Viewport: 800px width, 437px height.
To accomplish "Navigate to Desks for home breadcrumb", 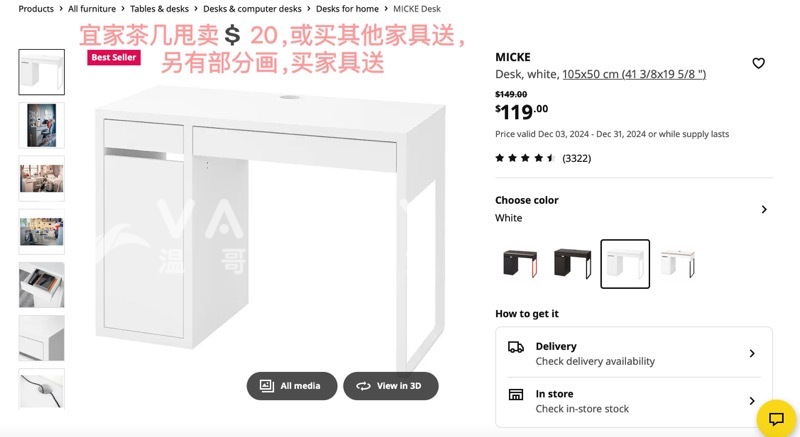I will (x=347, y=9).
